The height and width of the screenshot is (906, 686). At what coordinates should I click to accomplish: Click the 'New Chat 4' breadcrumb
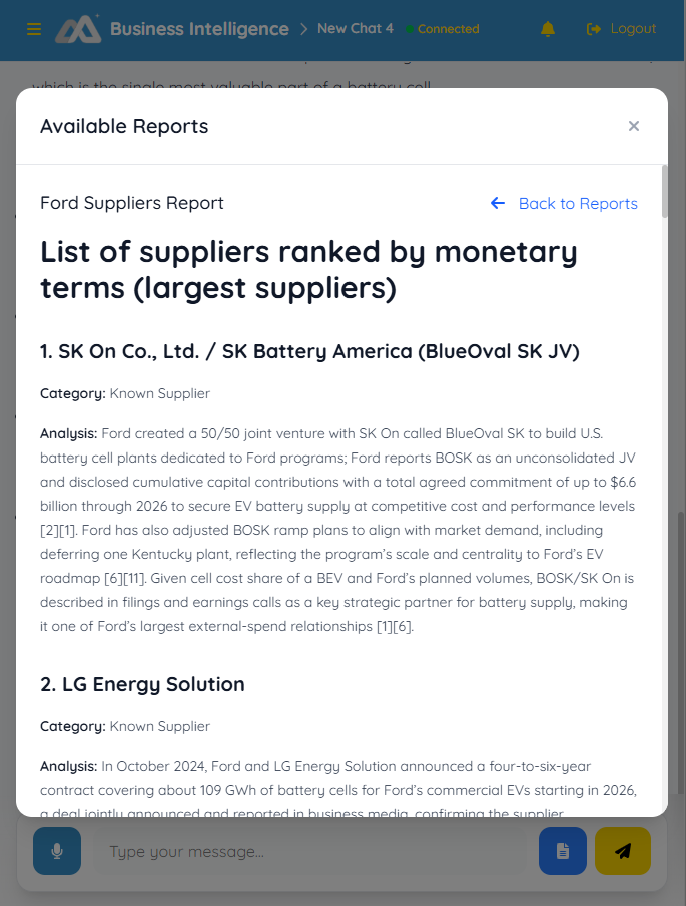[x=355, y=28]
